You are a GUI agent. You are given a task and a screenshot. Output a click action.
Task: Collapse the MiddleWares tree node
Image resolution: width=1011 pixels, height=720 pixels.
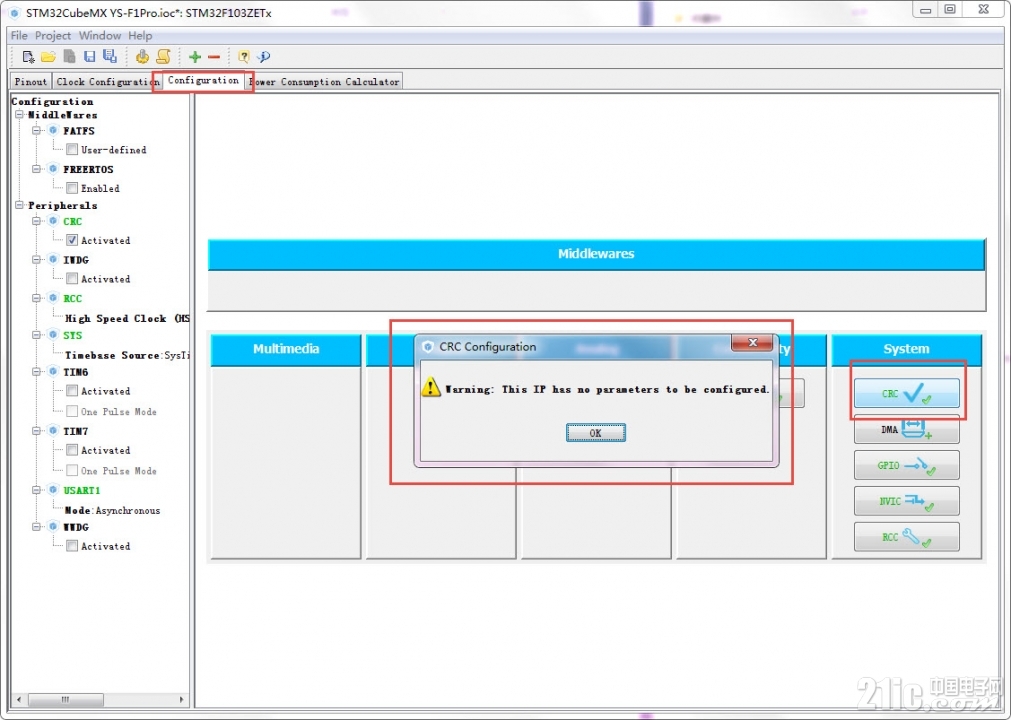(19, 115)
